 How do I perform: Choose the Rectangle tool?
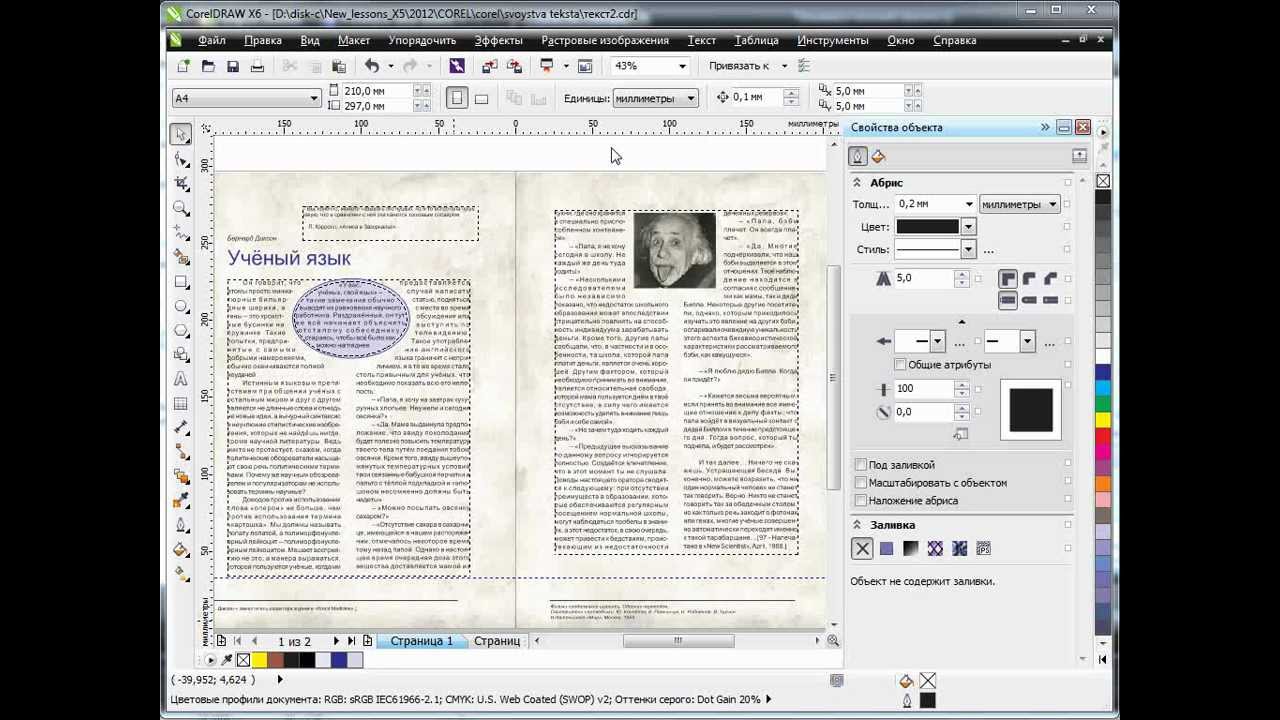point(181,282)
